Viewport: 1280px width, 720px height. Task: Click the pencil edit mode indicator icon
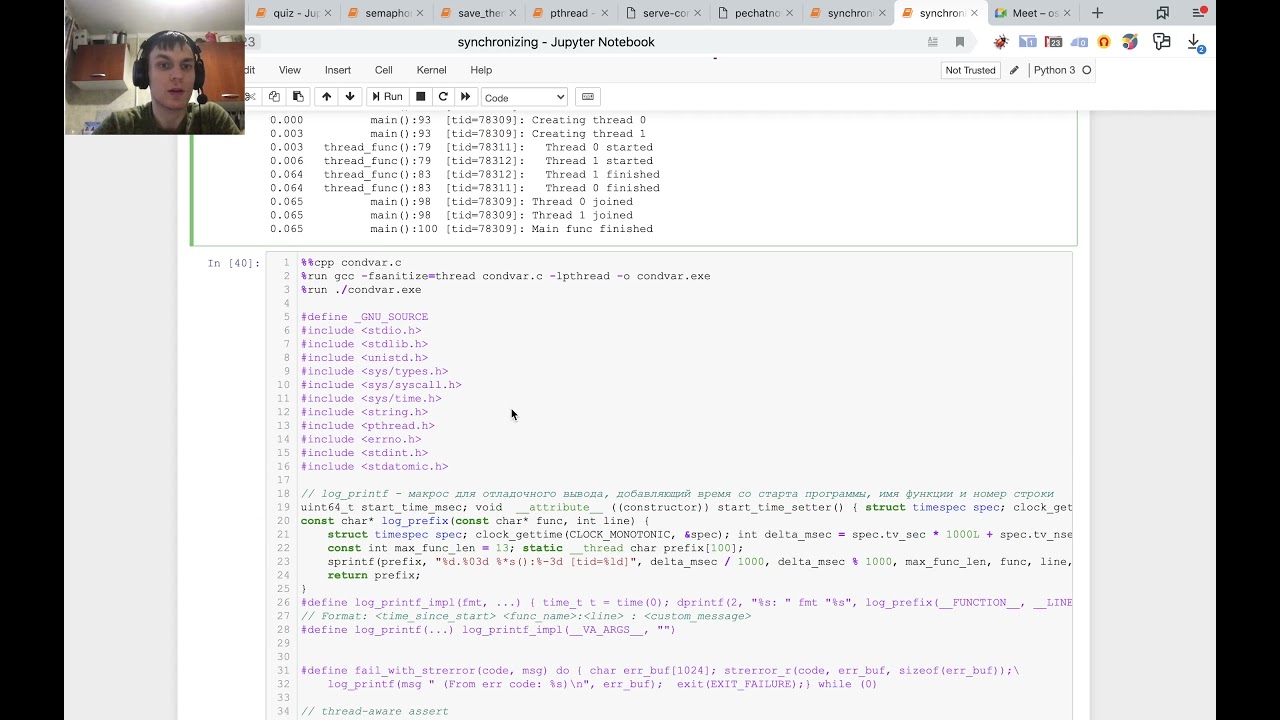(1015, 70)
